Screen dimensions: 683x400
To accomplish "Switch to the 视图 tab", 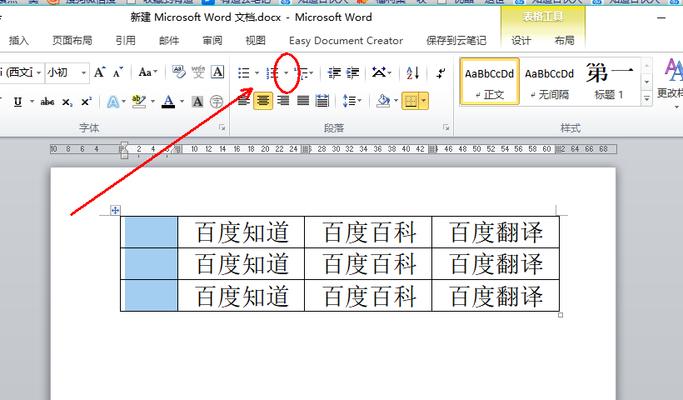I will coord(256,41).
